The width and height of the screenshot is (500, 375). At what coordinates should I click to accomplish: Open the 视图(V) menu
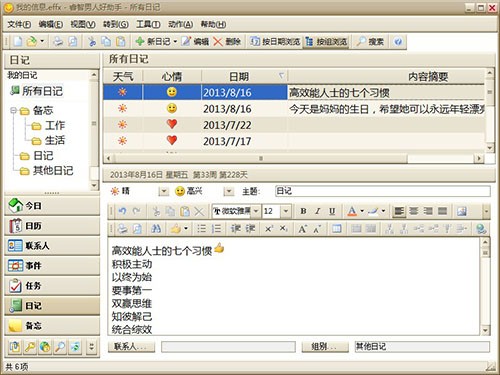point(83,24)
